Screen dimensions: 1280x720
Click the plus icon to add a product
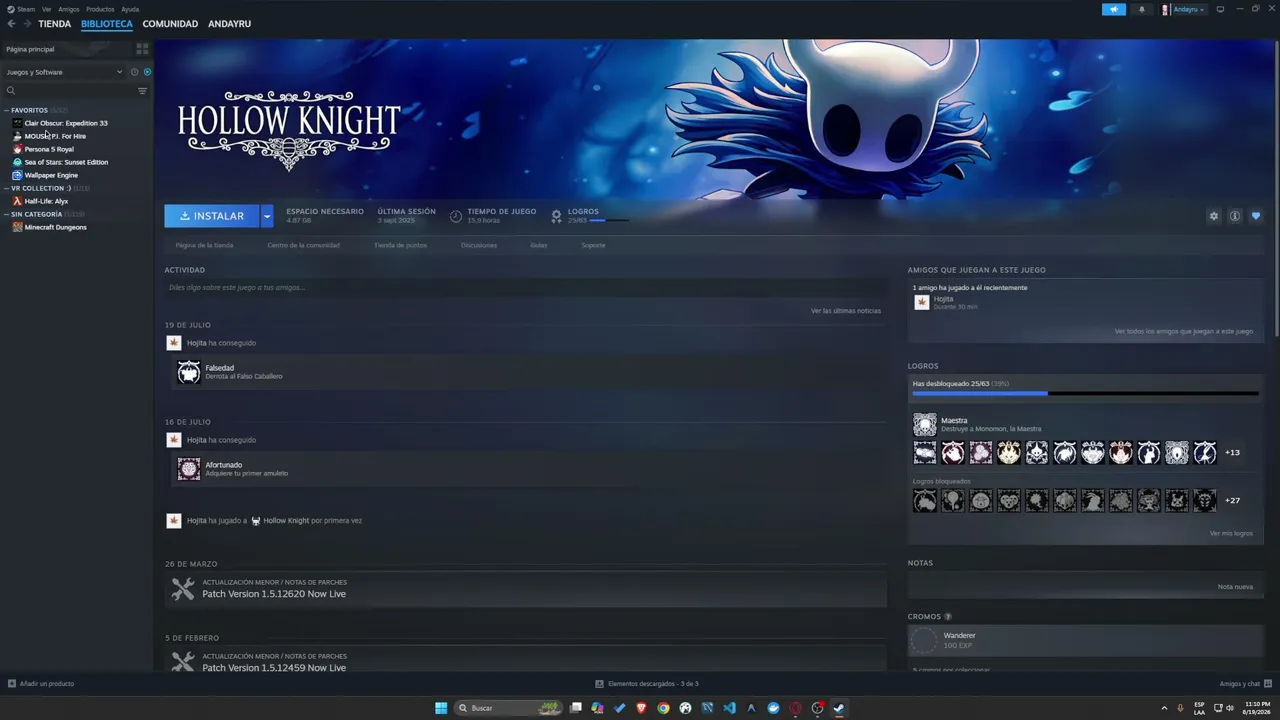pyautogui.click(x=12, y=684)
